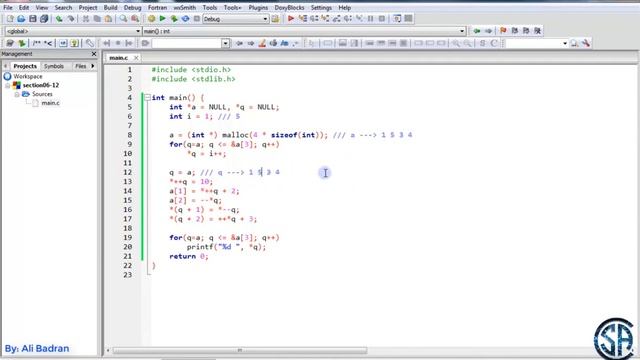The height and width of the screenshot is (360, 640).
Task: Click the Find magnifier icon
Action: 123,19
